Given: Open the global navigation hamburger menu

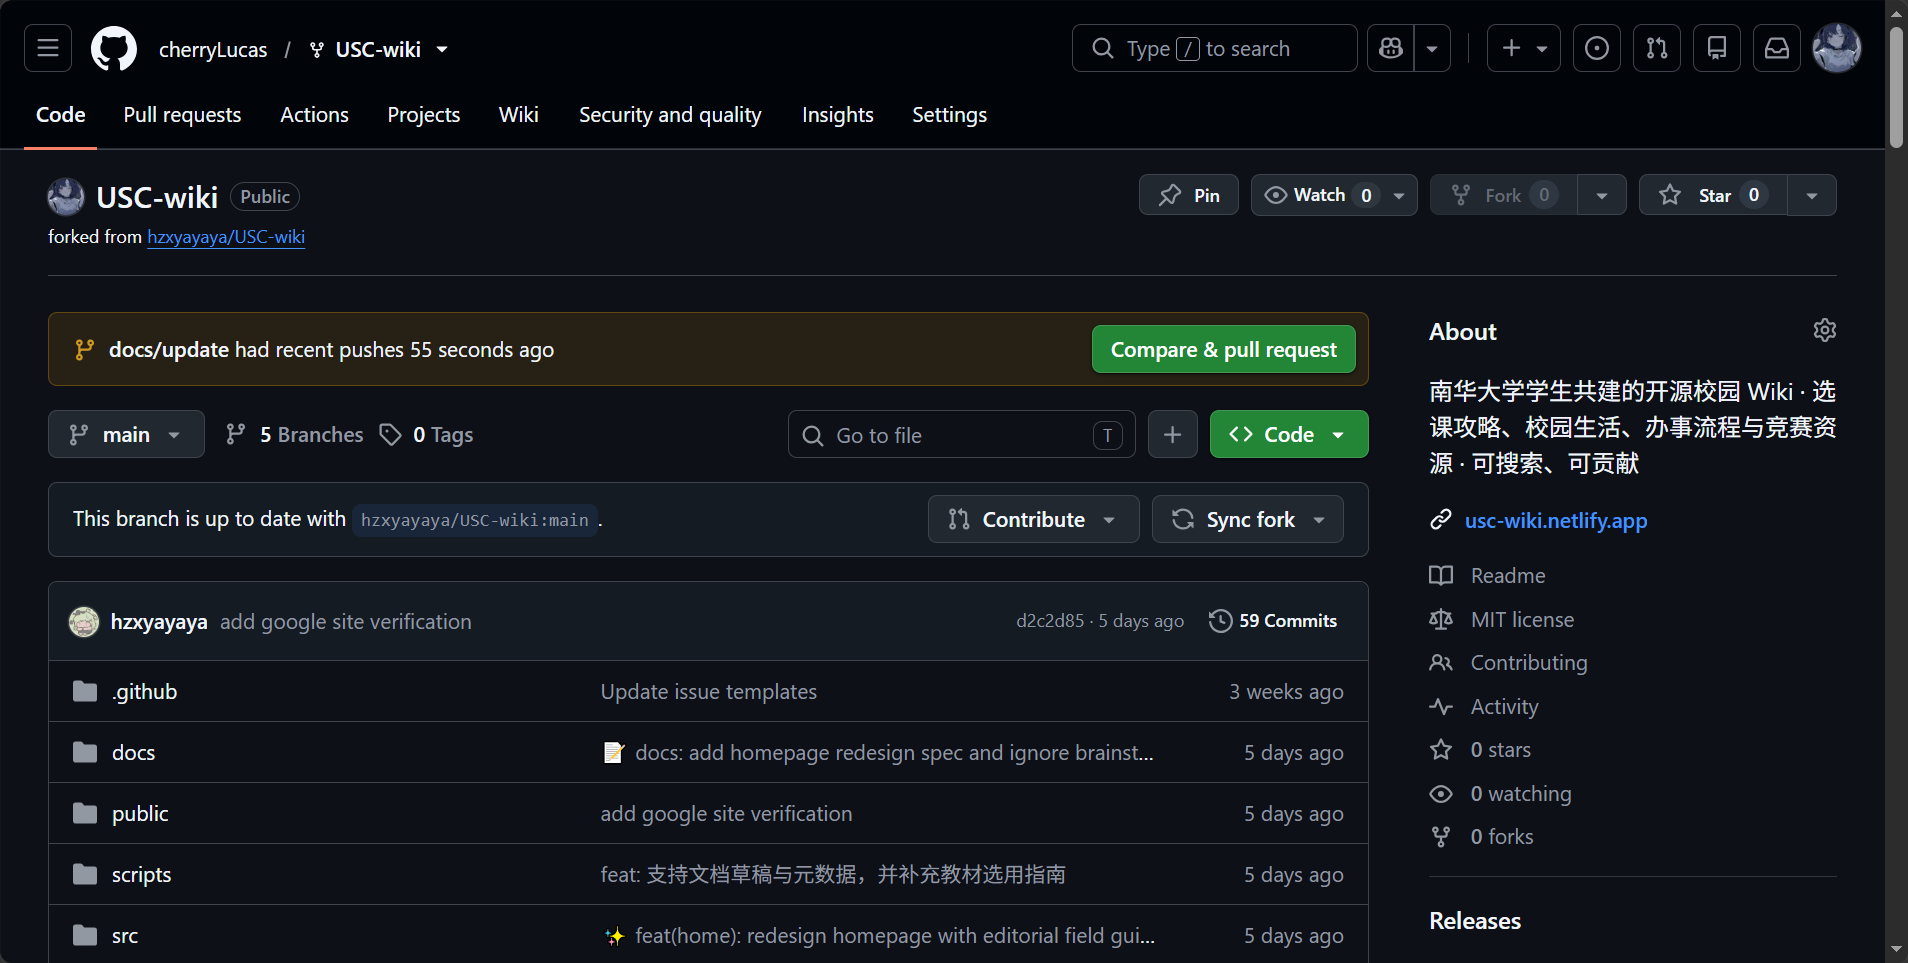Looking at the screenshot, I should click(x=48, y=48).
